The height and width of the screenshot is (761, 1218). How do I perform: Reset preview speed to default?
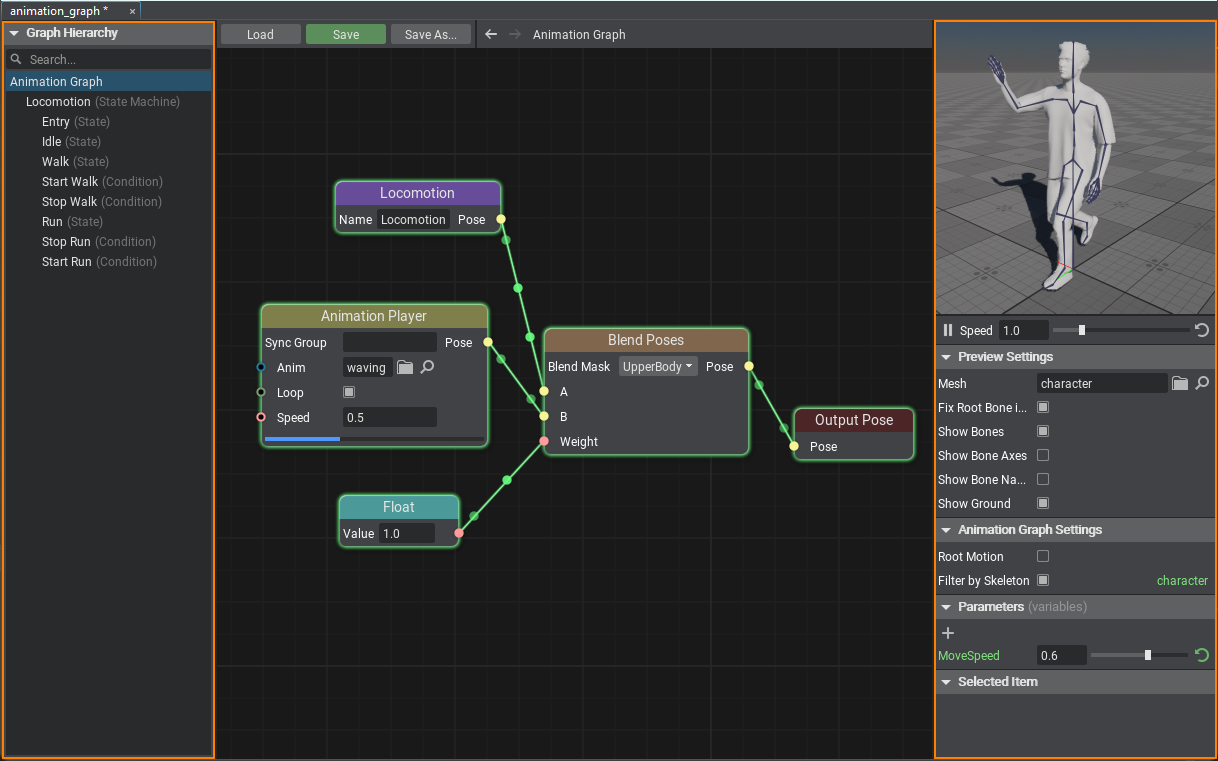1202,330
